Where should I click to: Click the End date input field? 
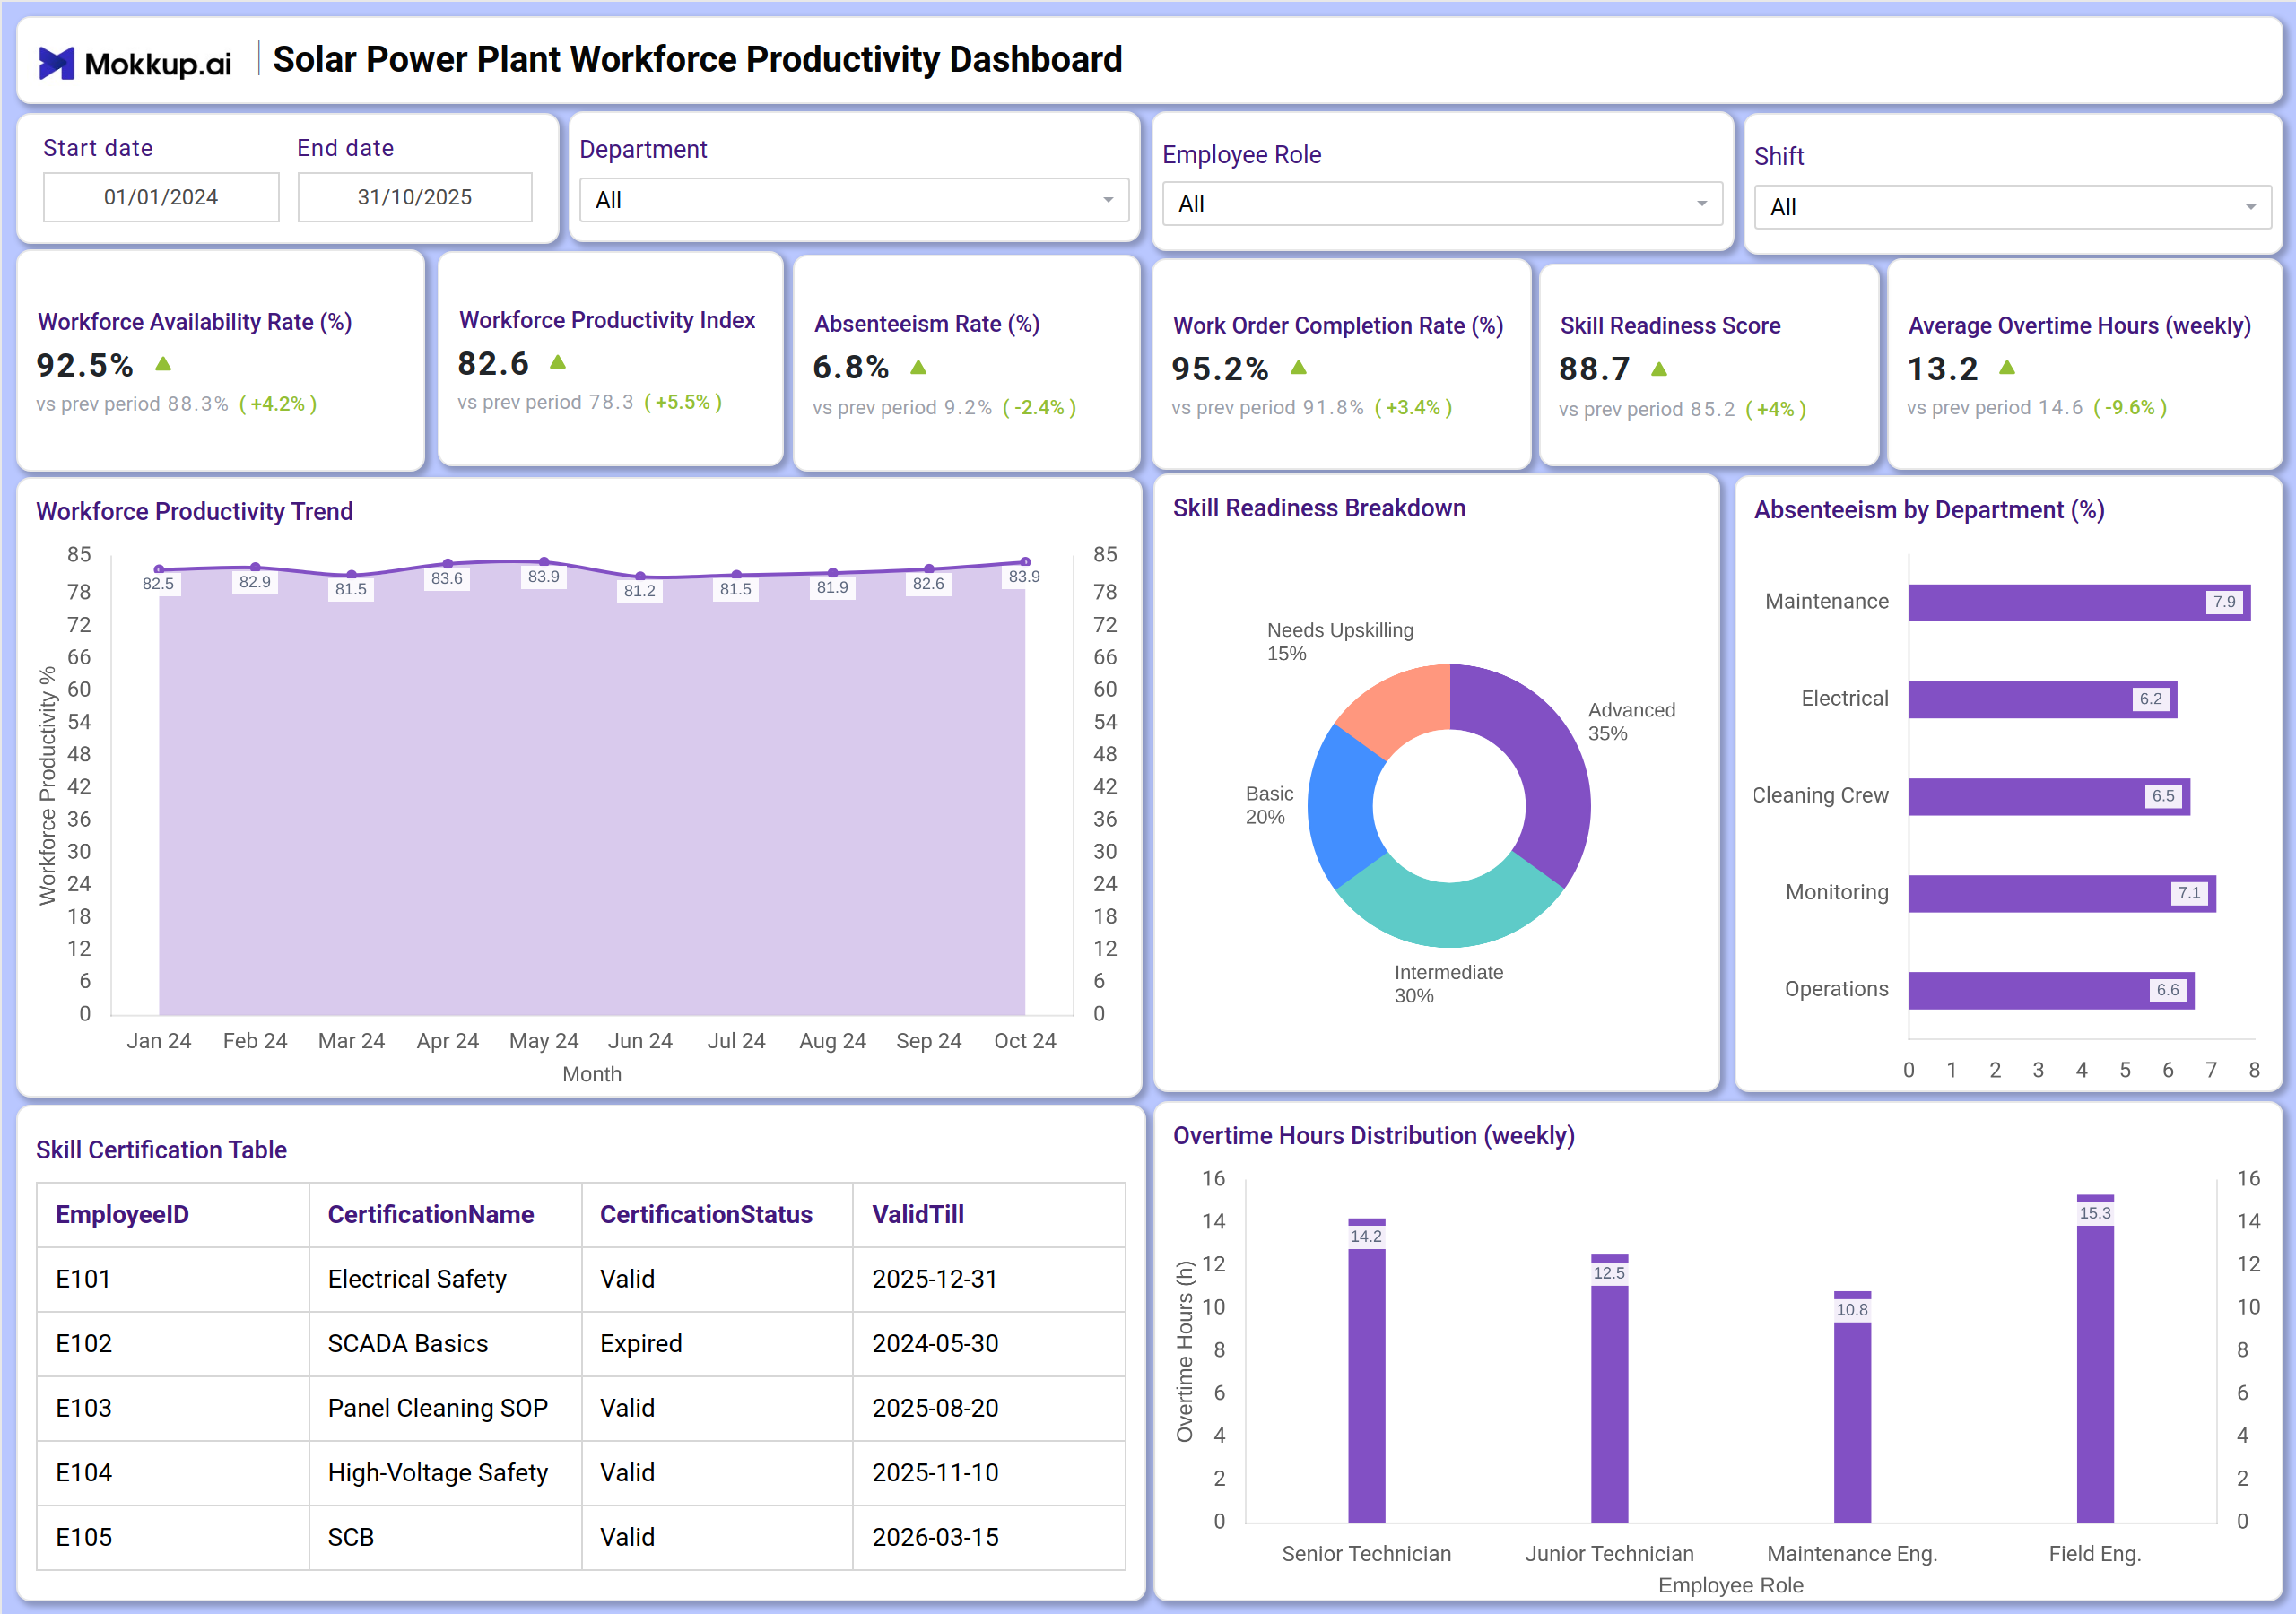point(415,197)
